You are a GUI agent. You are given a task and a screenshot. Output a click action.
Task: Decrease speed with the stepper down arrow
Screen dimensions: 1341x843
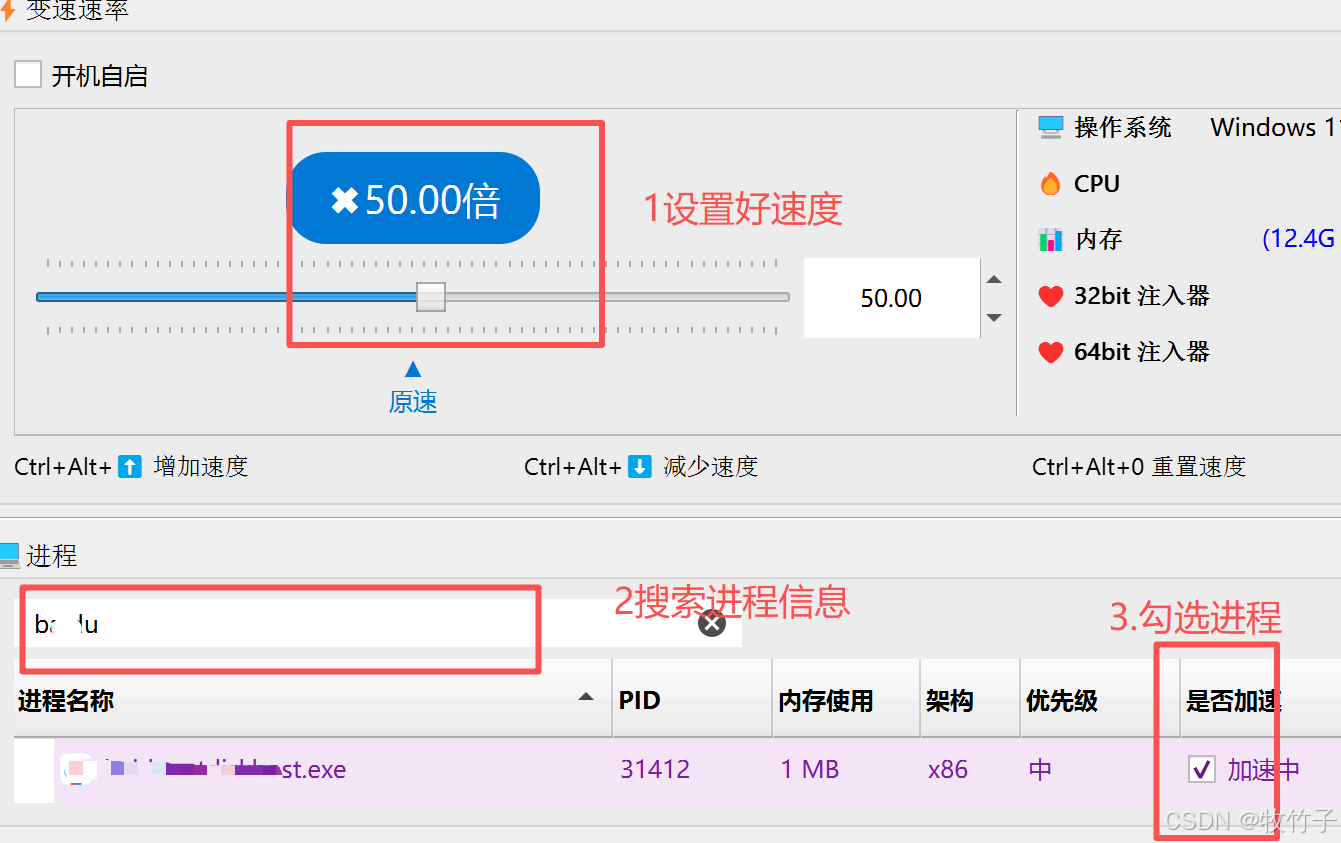point(994,318)
